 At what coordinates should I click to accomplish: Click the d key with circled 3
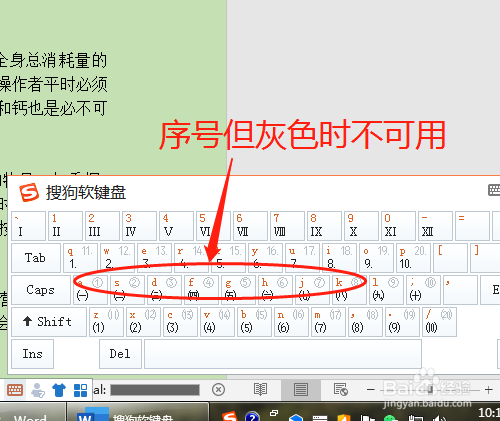coord(164,290)
